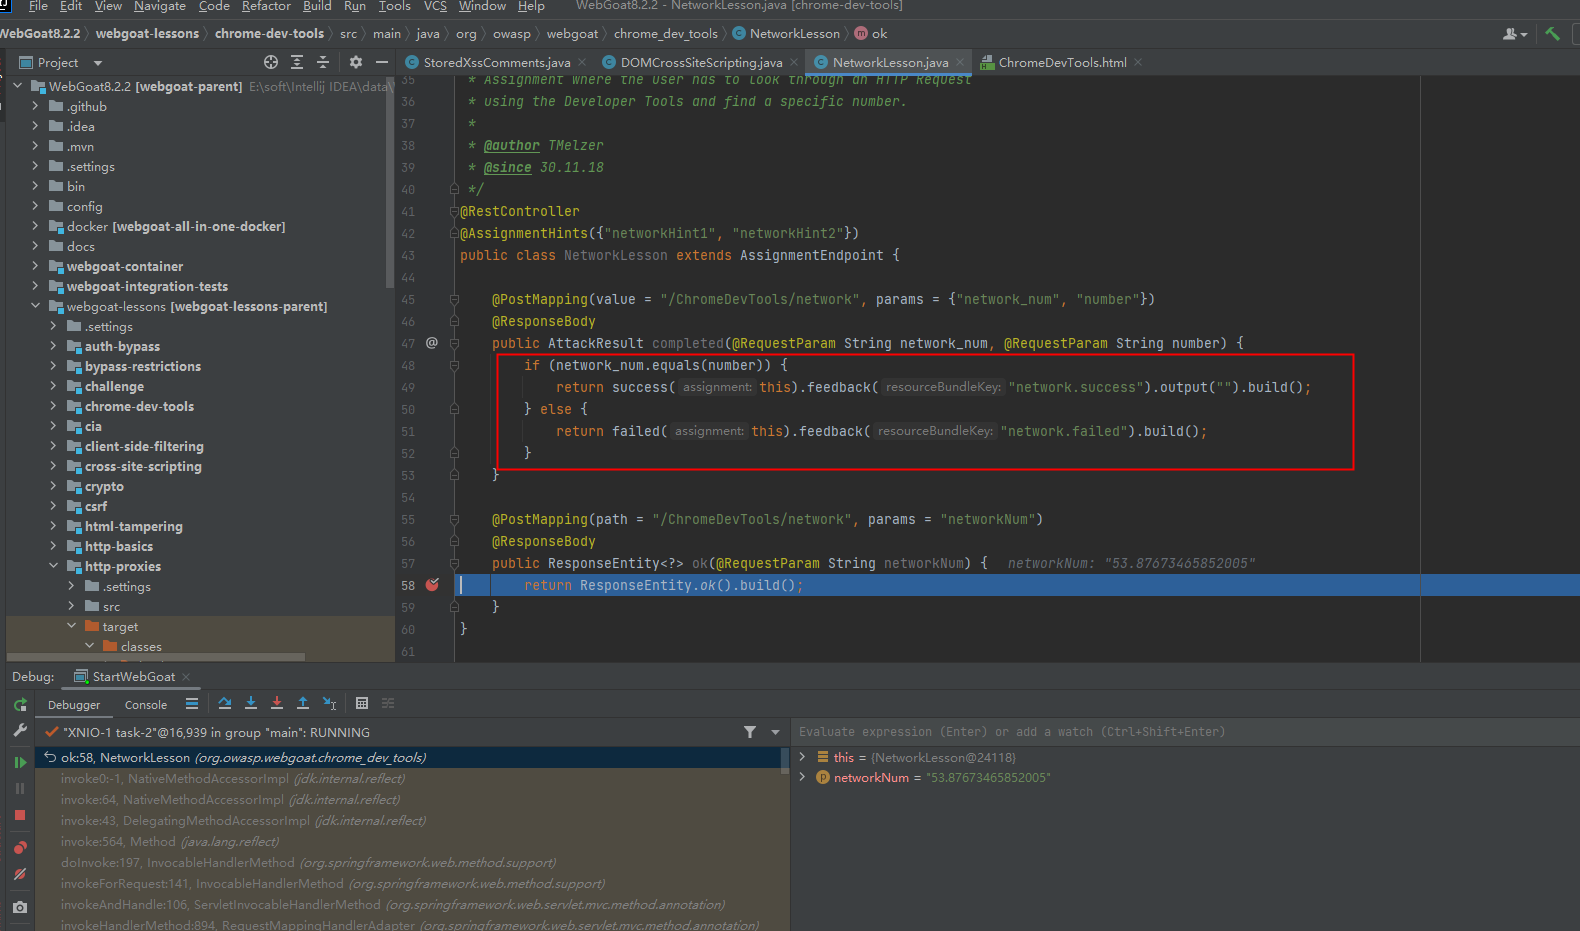Switch to ChromeDevTools.html tab

point(1062,62)
